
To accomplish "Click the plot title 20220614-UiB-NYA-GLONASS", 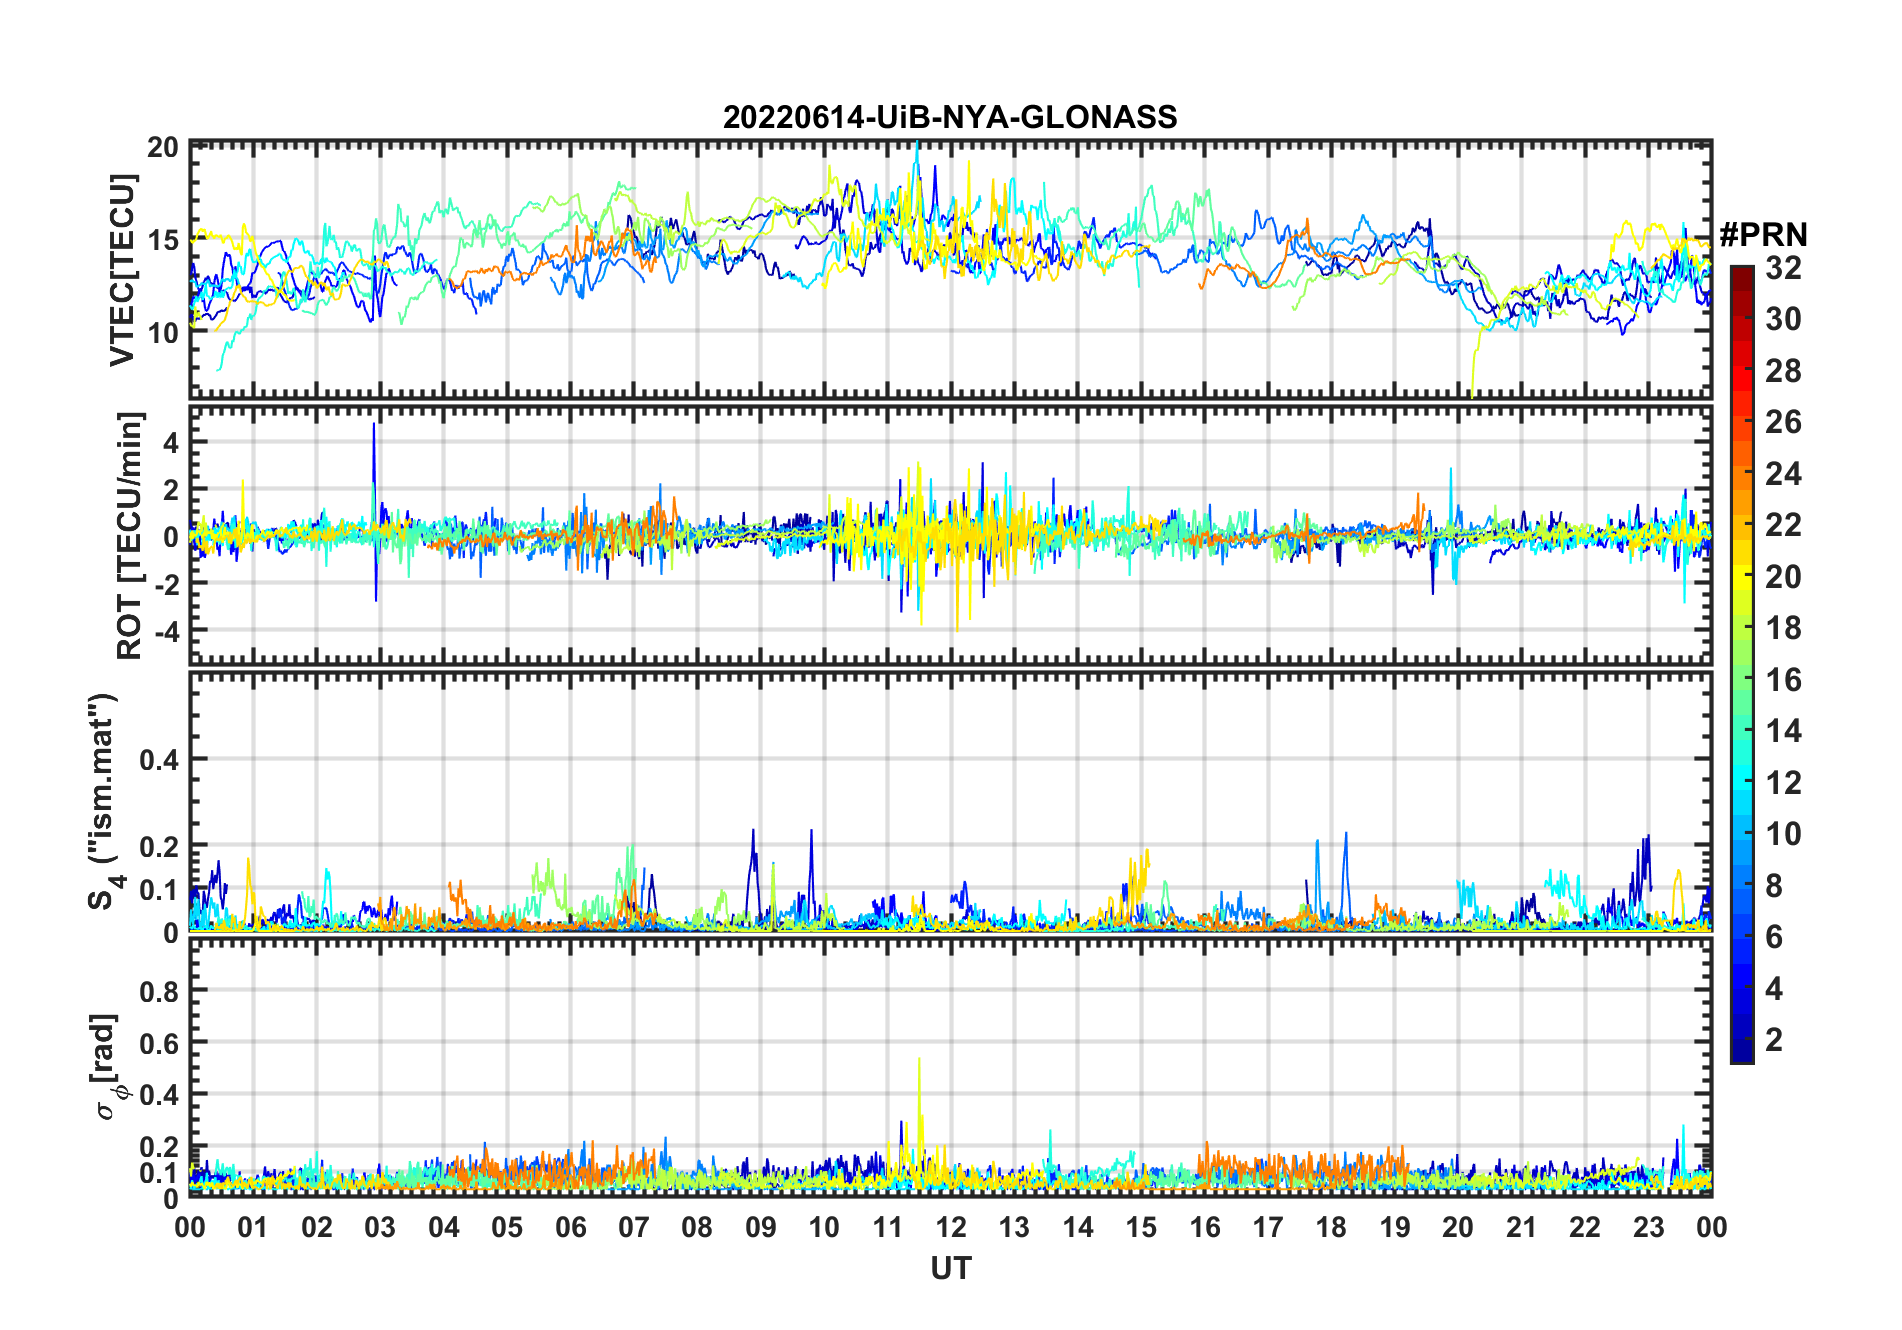I will point(950,118).
